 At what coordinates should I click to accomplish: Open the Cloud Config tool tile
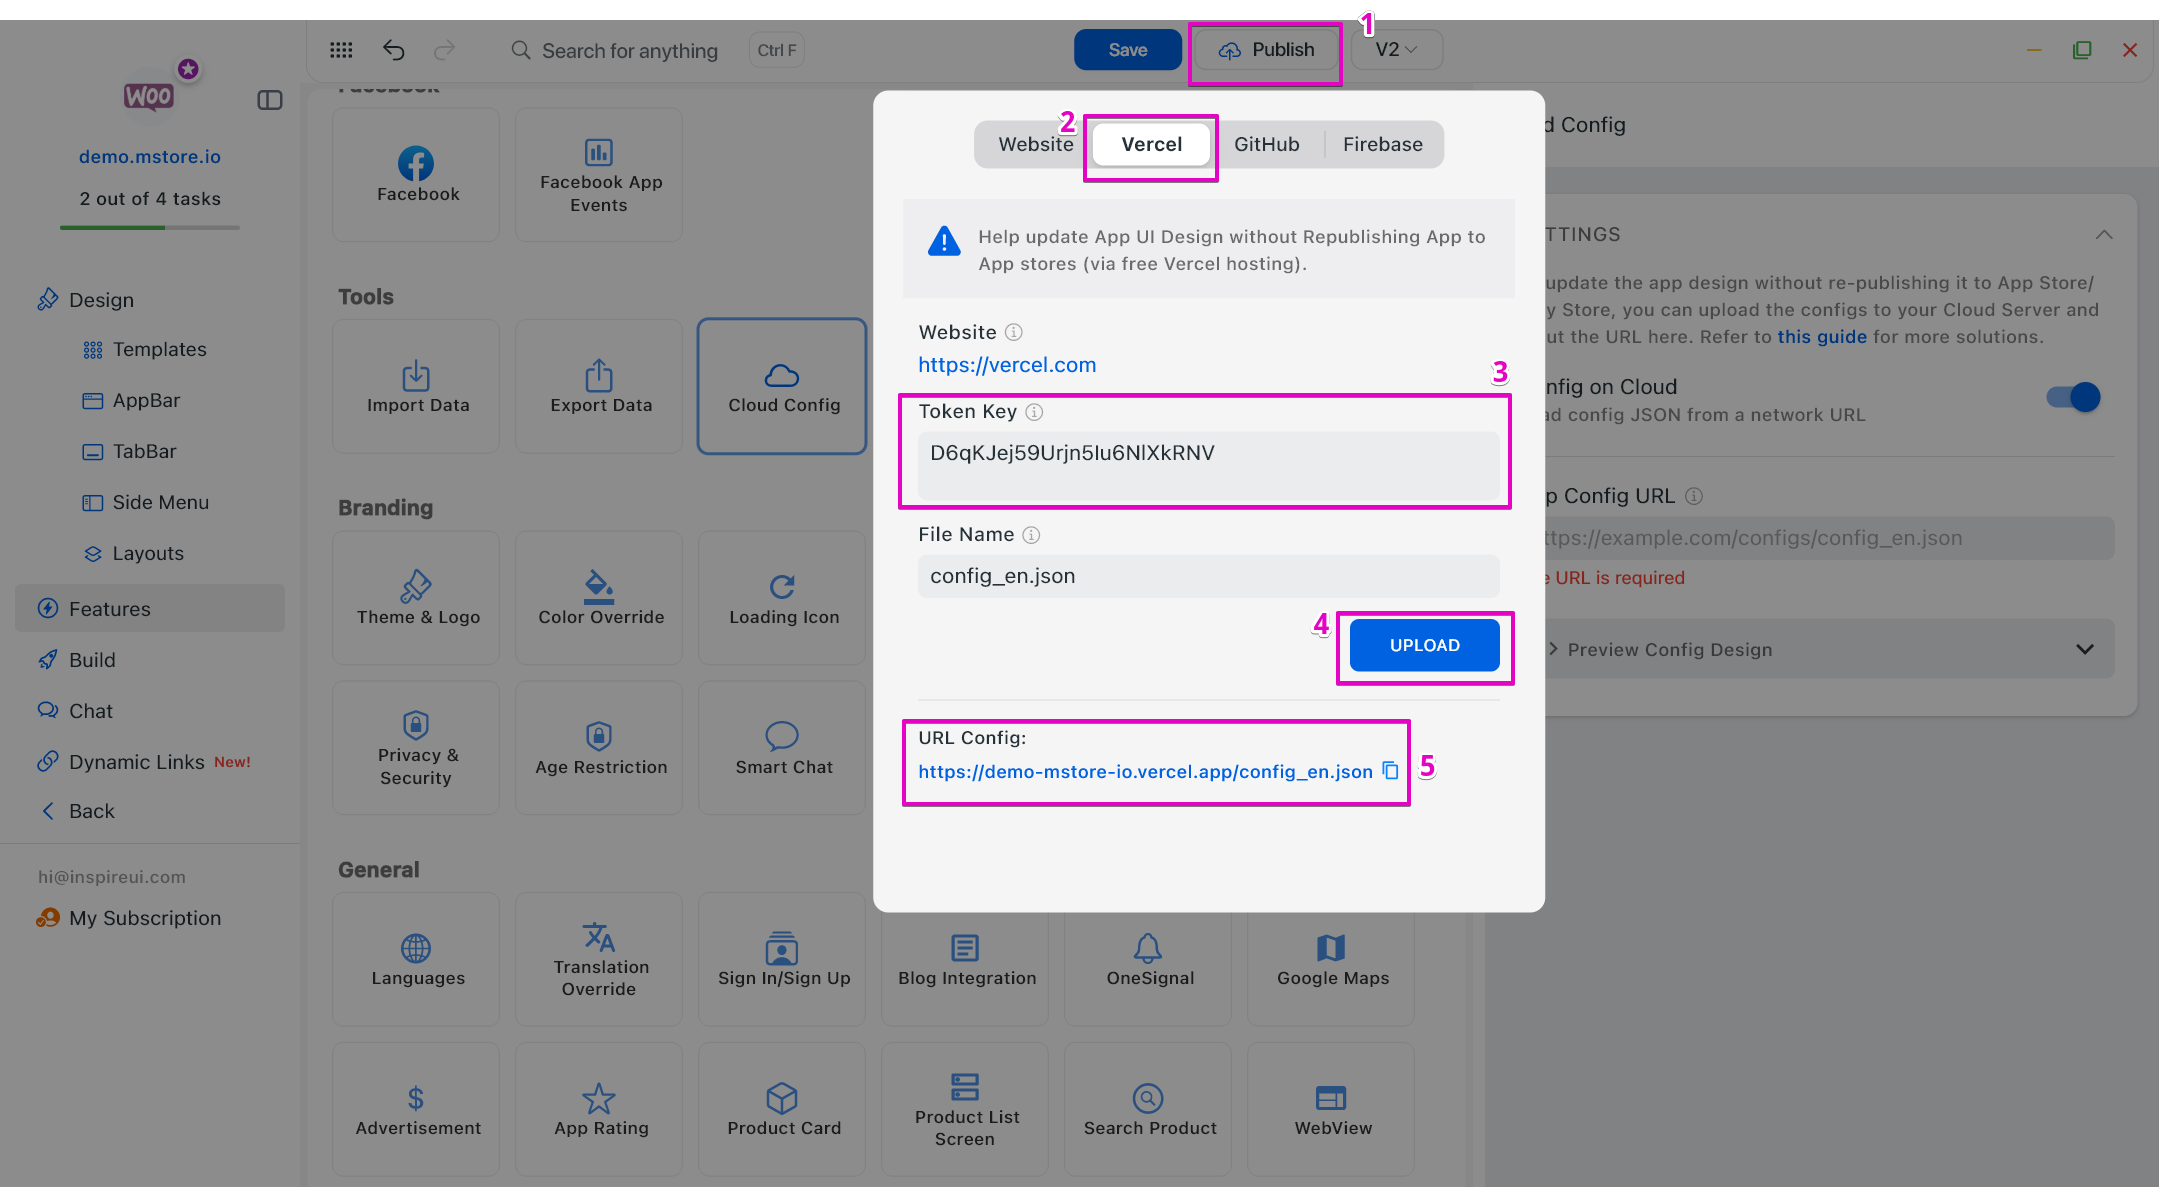tap(782, 387)
